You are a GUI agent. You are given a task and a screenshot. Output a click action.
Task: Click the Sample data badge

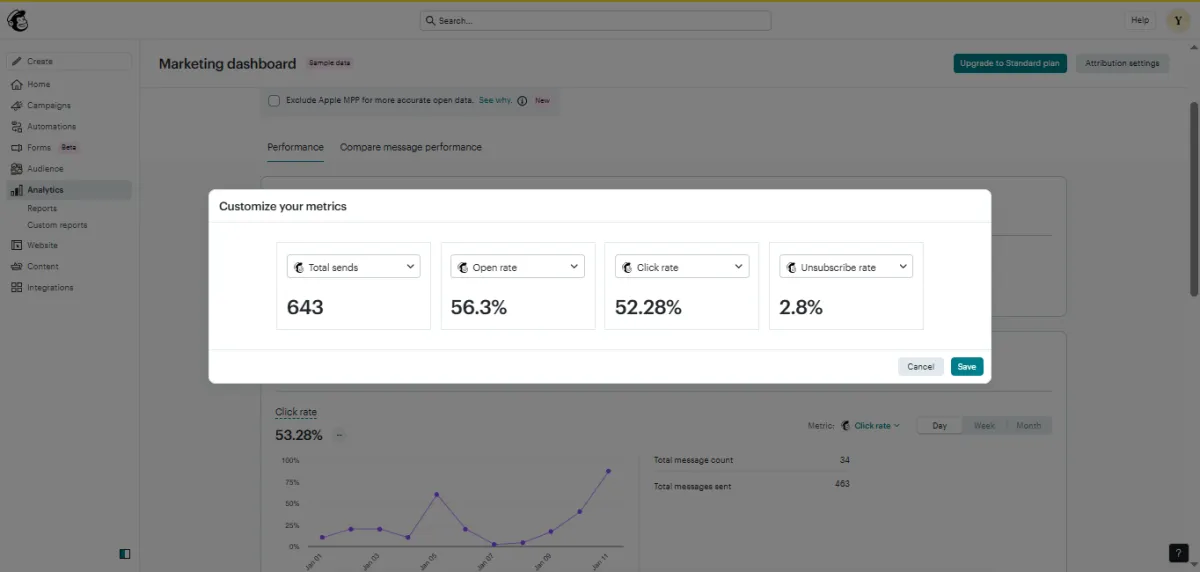[329, 63]
